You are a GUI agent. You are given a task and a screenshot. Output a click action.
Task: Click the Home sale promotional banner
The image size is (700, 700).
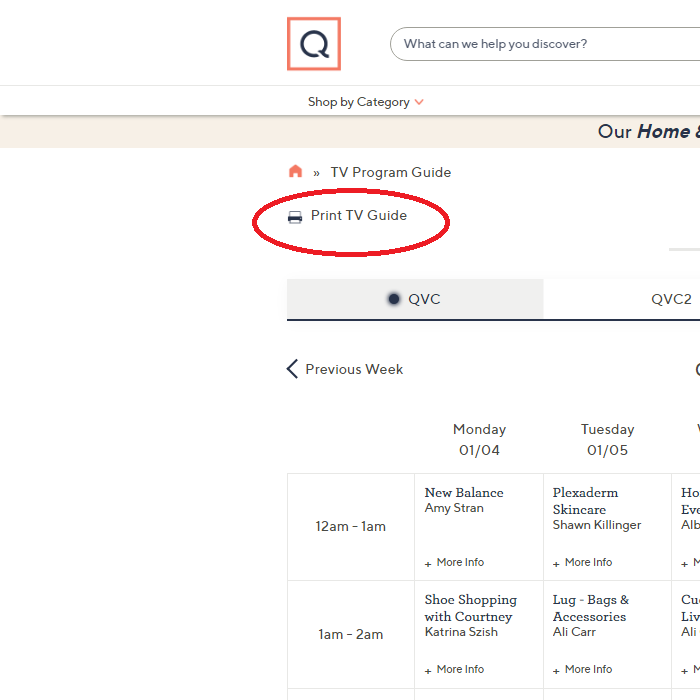tap(648, 132)
